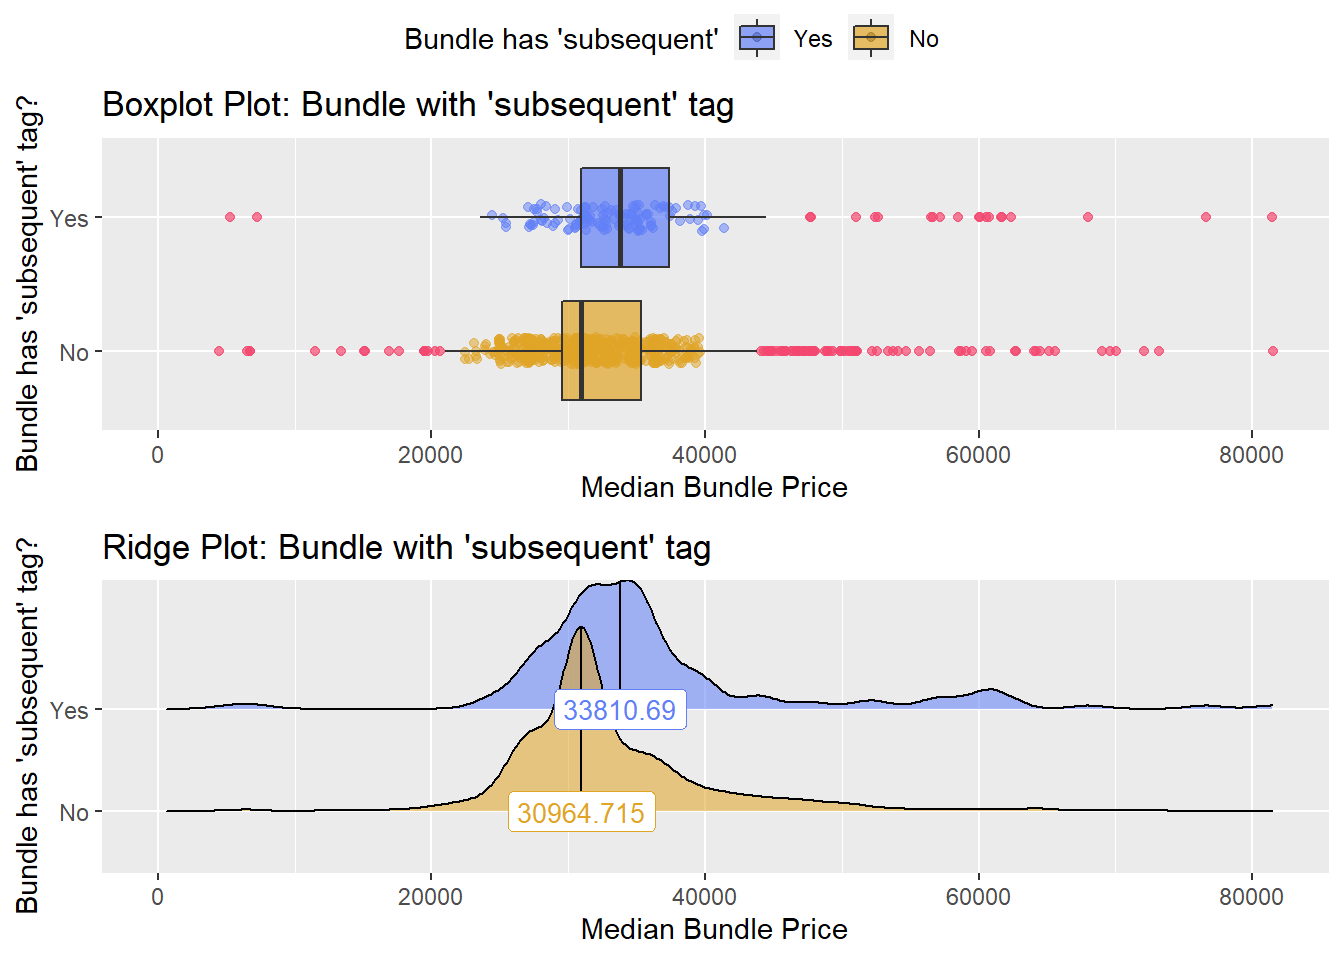Click the 80000 tick label on the boxplot axis

1251,455
